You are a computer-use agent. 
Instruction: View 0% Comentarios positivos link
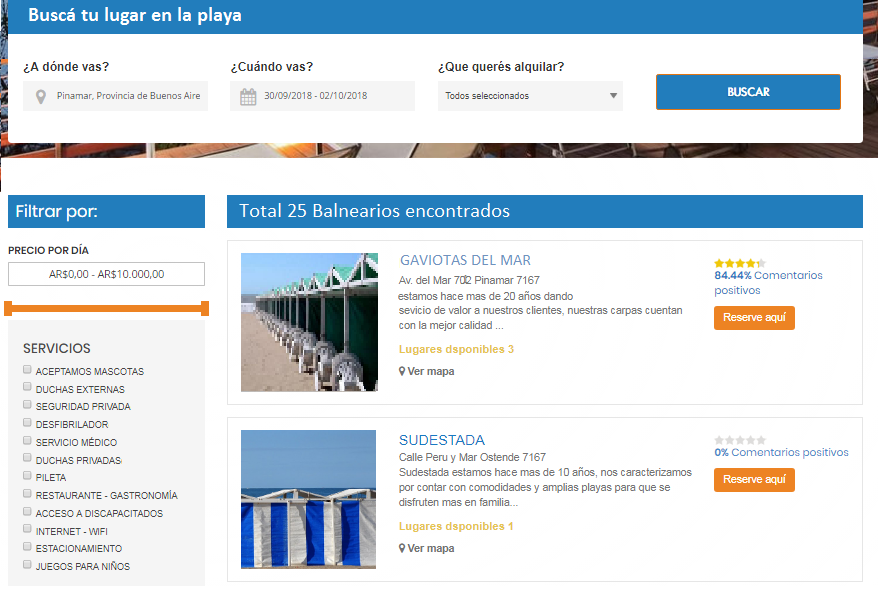pos(781,453)
